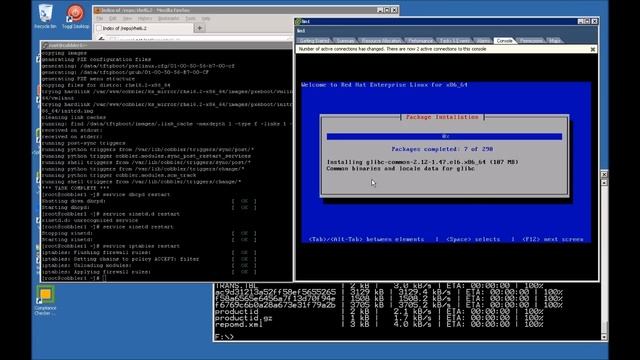Switch to the Maps tab
The height and width of the screenshot is (360, 640).
(554, 41)
